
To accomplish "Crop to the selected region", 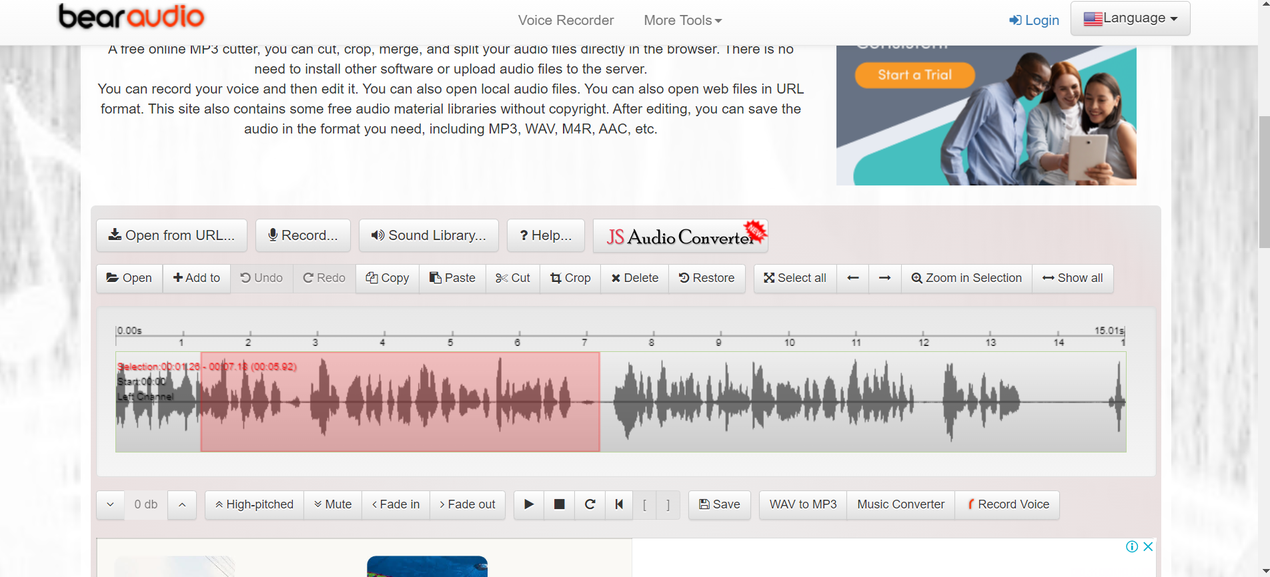I will pyautogui.click(x=571, y=278).
